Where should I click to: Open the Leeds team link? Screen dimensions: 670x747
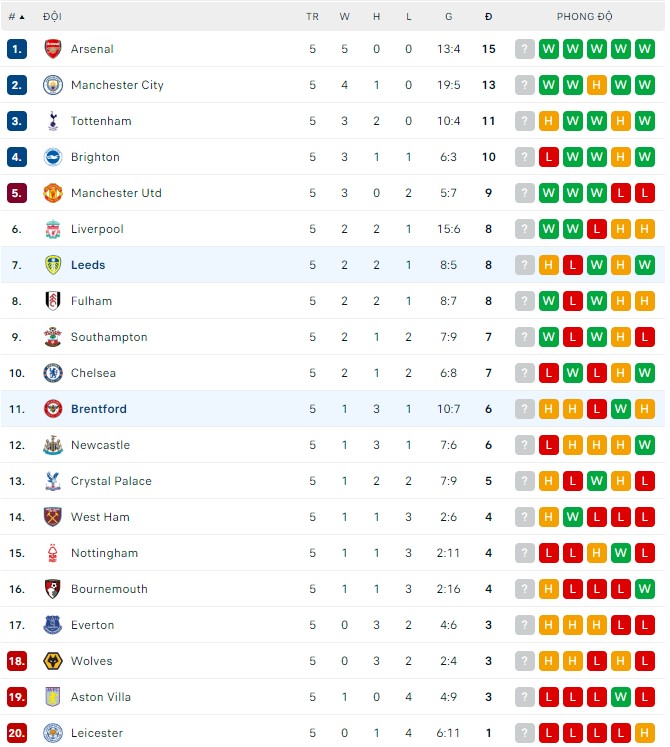pos(88,265)
